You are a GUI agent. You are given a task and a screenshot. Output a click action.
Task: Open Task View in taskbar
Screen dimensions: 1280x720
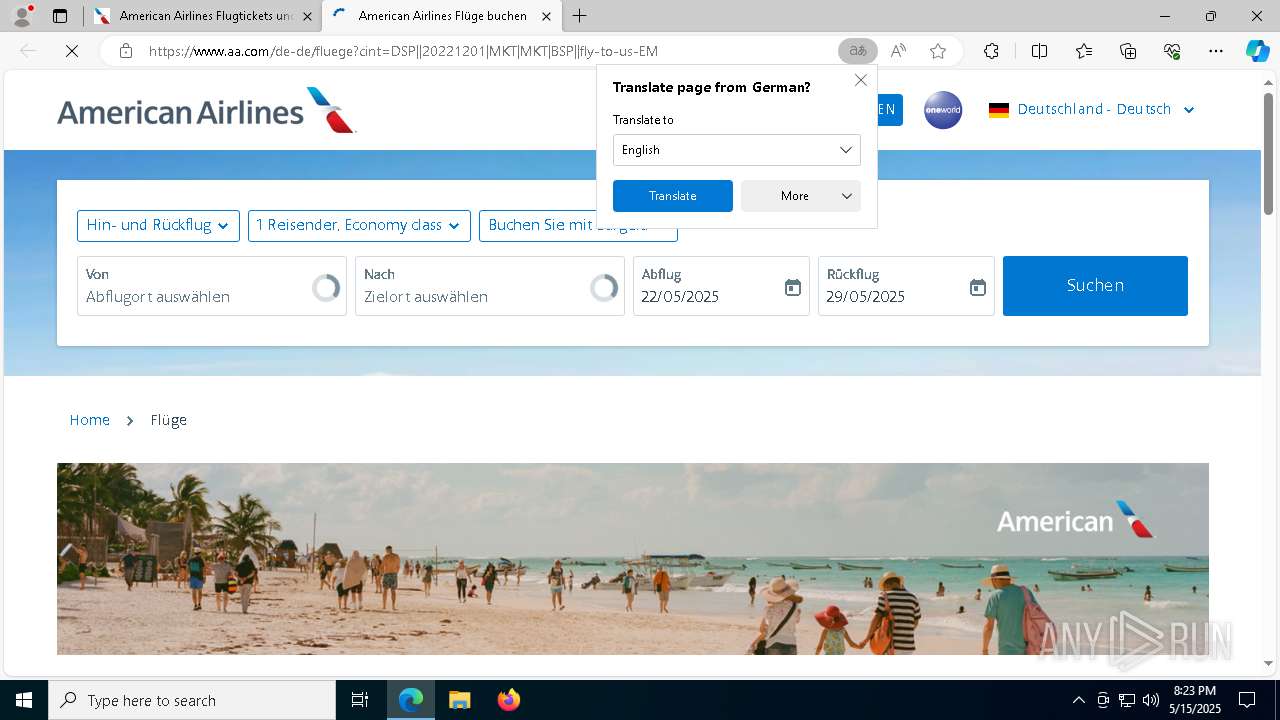[x=360, y=700]
